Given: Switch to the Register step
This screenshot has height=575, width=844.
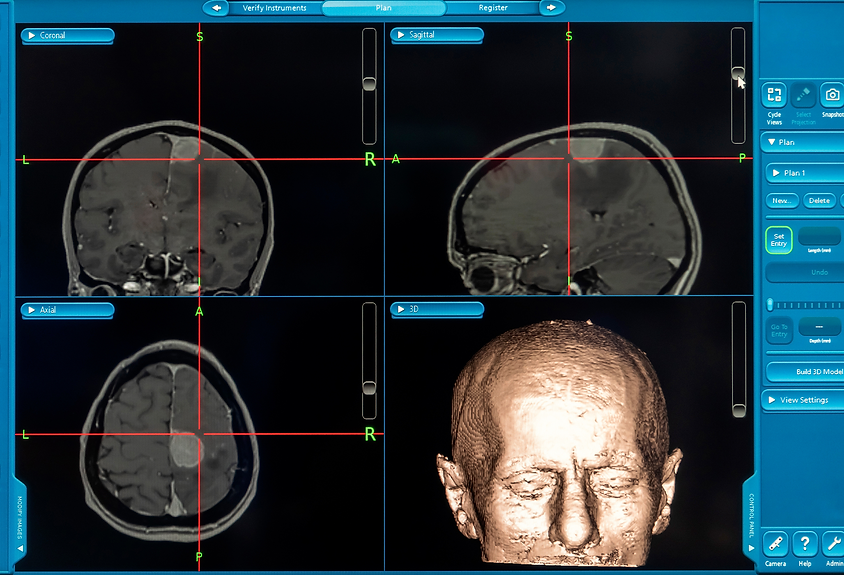Looking at the screenshot, I should click(493, 8).
